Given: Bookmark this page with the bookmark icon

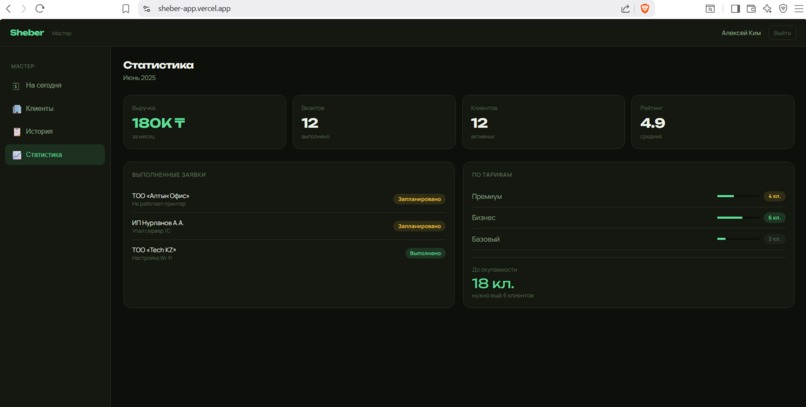Looking at the screenshot, I should coord(125,8).
